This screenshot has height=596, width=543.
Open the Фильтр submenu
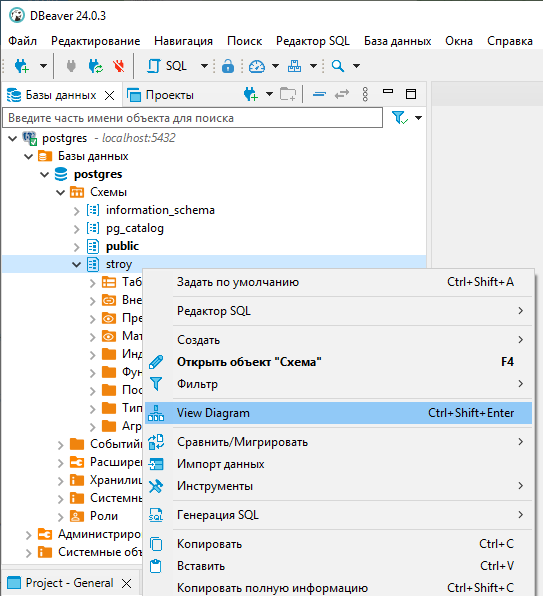(x=338, y=384)
